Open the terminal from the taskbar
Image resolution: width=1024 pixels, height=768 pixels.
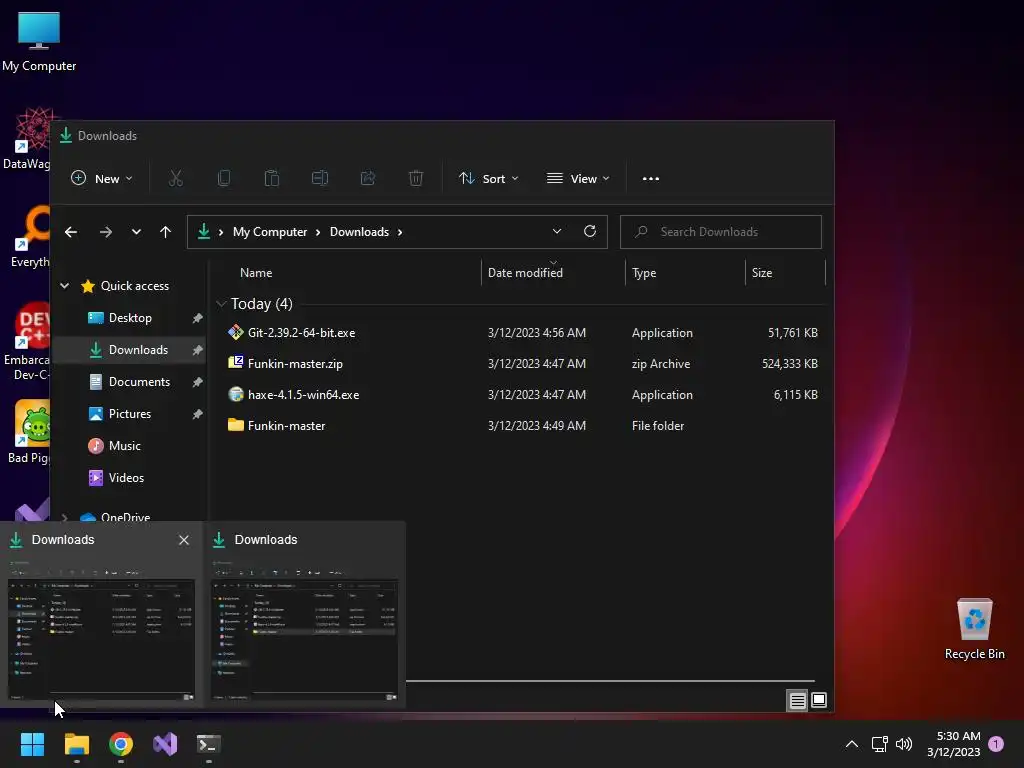[209, 744]
